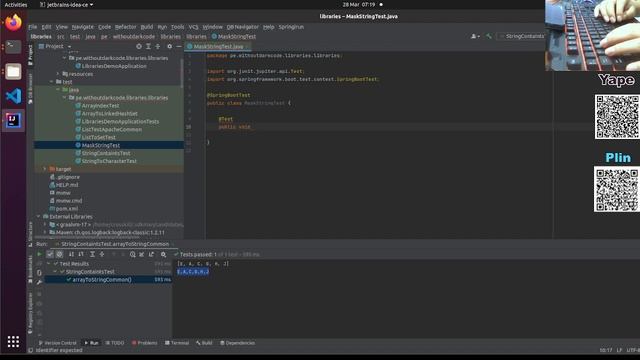The height and width of the screenshot is (360, 640).
Task: Open the Build menu
Action: click(x=147, y=27)
